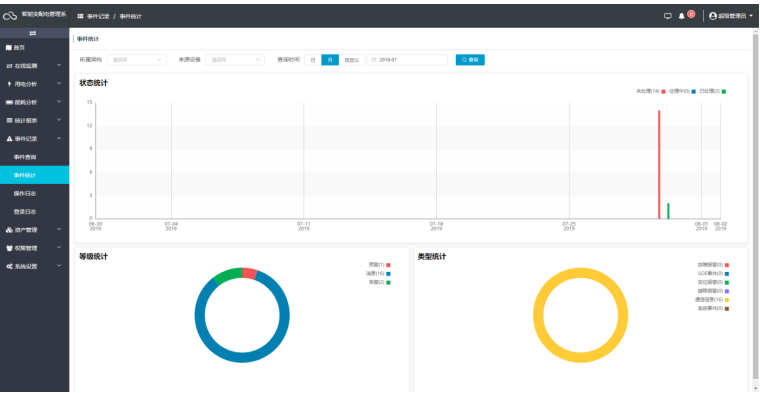This screenshot has width=760, height=393.
Task: Click the green swatch in type legend
Action: pyautogui.click(x=727, y=283)
